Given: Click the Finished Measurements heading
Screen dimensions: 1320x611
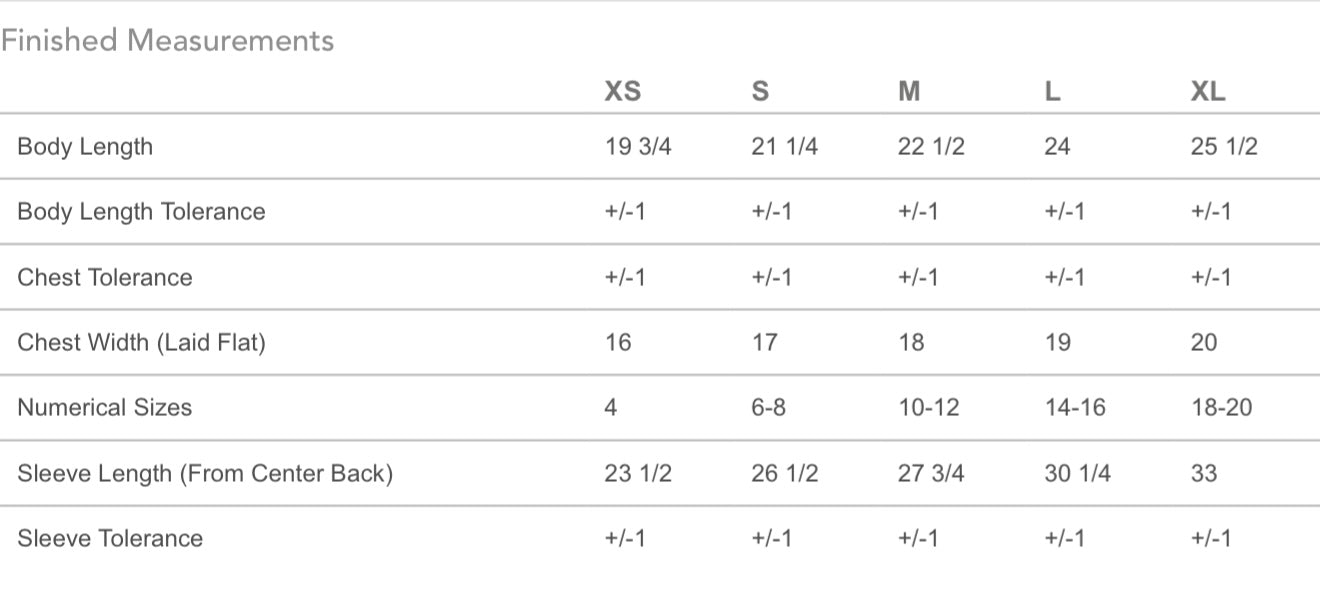Looking at the screenshot, I should [167, 41].
